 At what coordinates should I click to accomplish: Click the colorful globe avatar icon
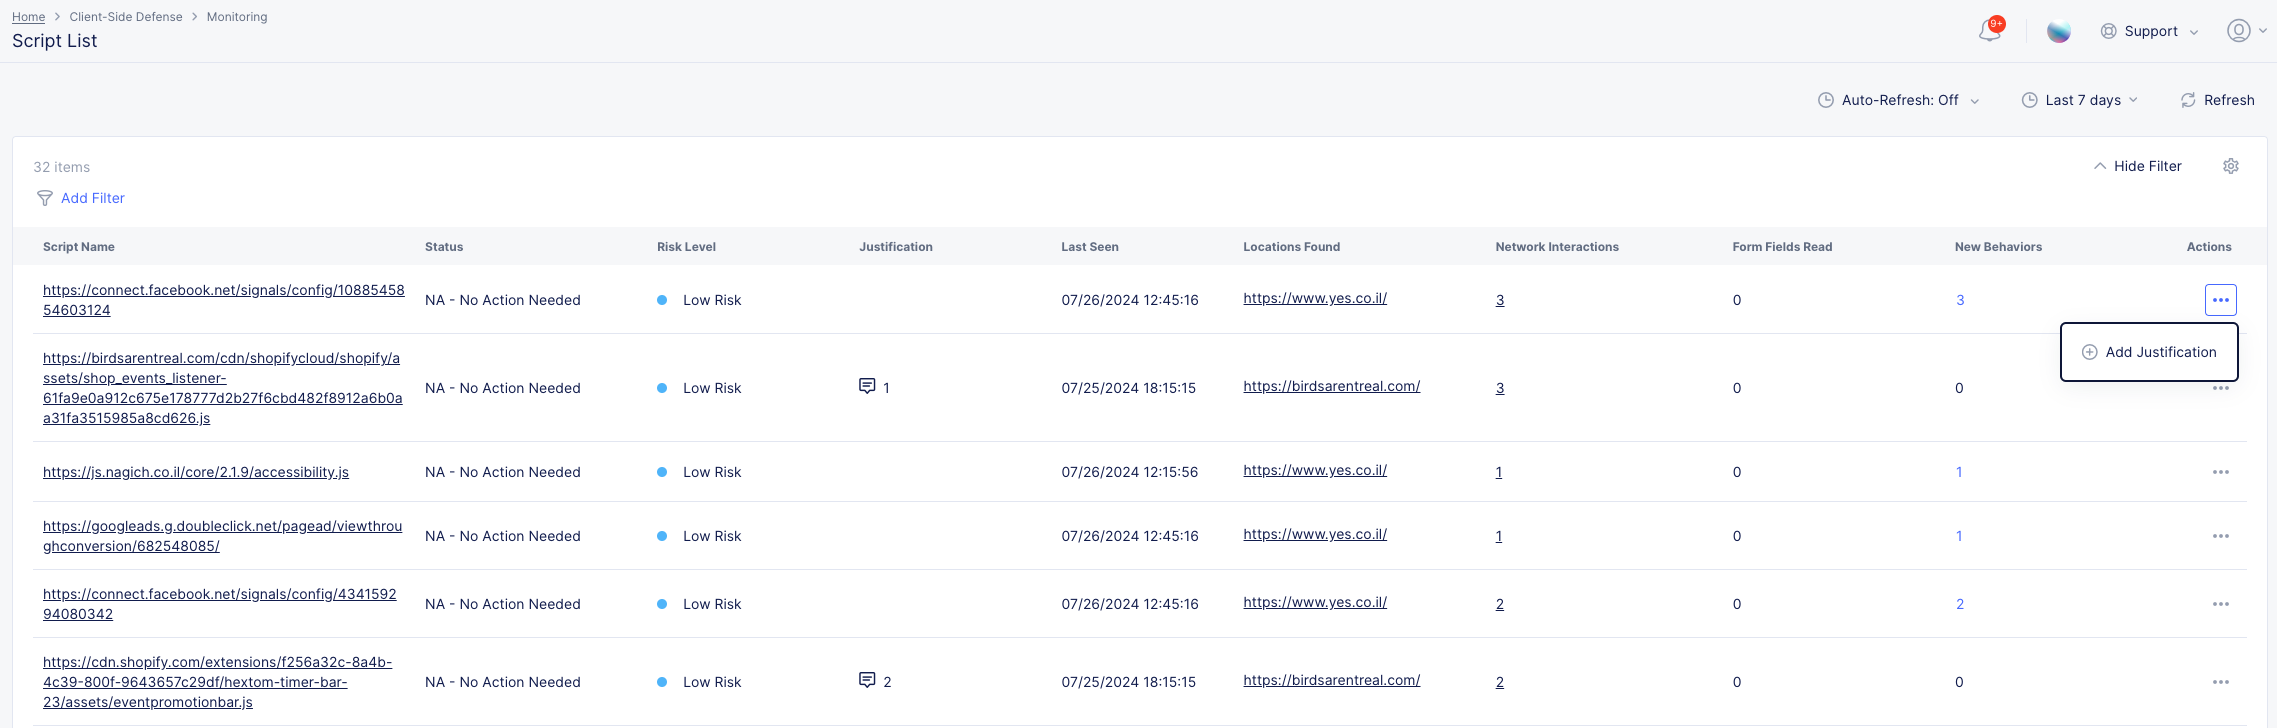2058,31
